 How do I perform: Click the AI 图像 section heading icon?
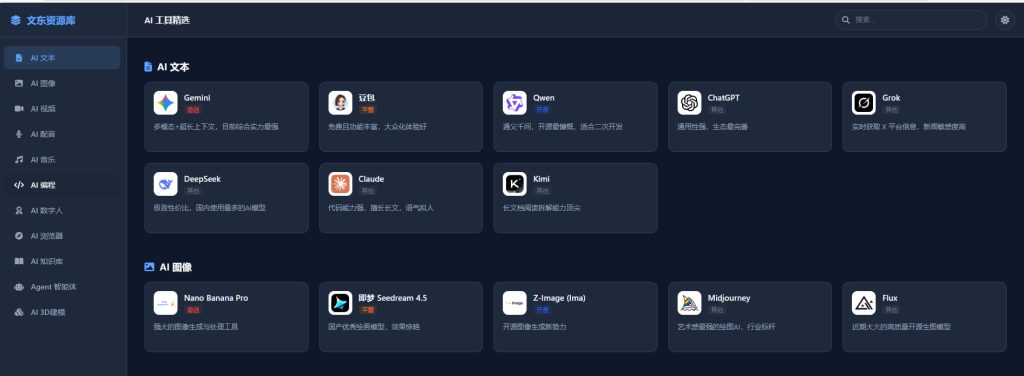pyautogui.click(x=149, y=267)
